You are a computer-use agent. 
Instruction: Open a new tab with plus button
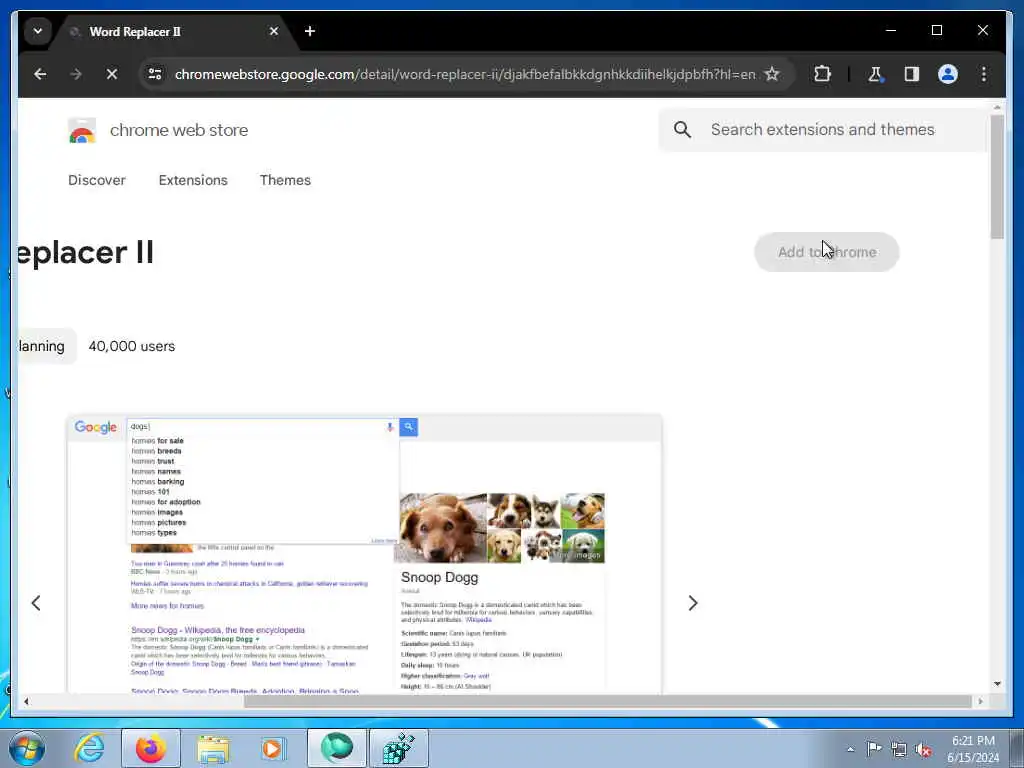coord(310,31)
